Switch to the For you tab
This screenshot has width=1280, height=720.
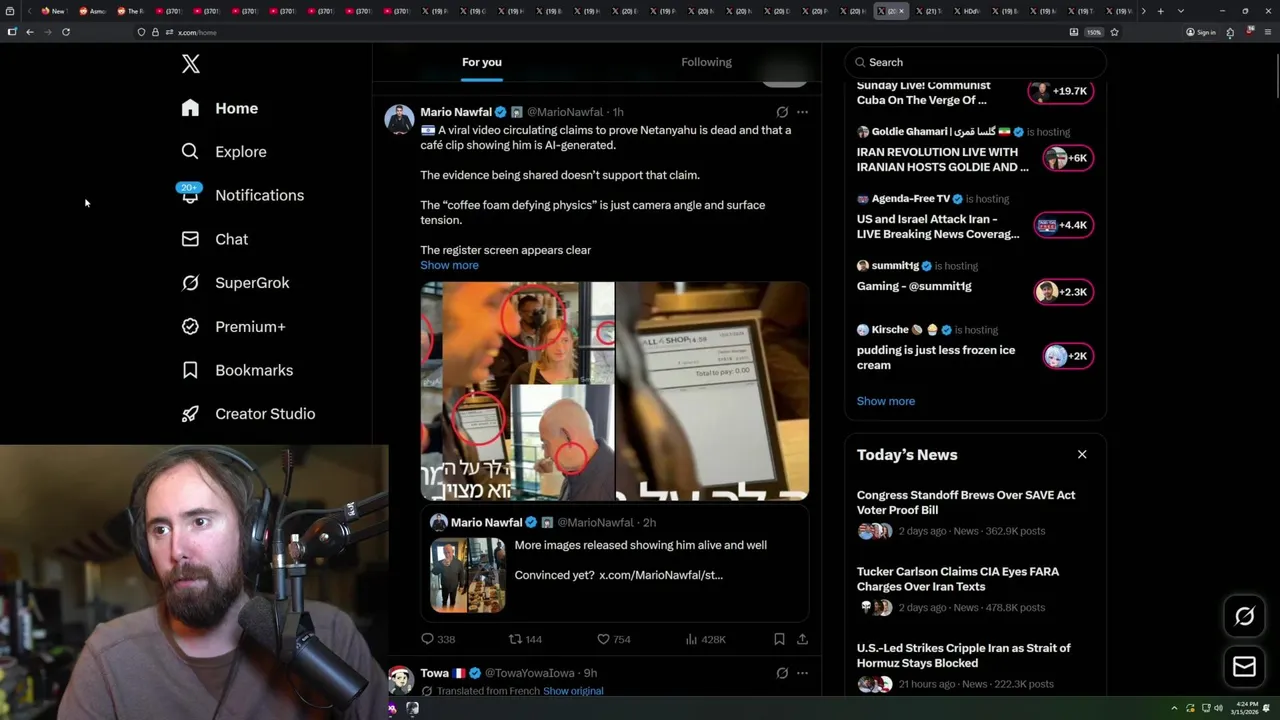(482, 62)
